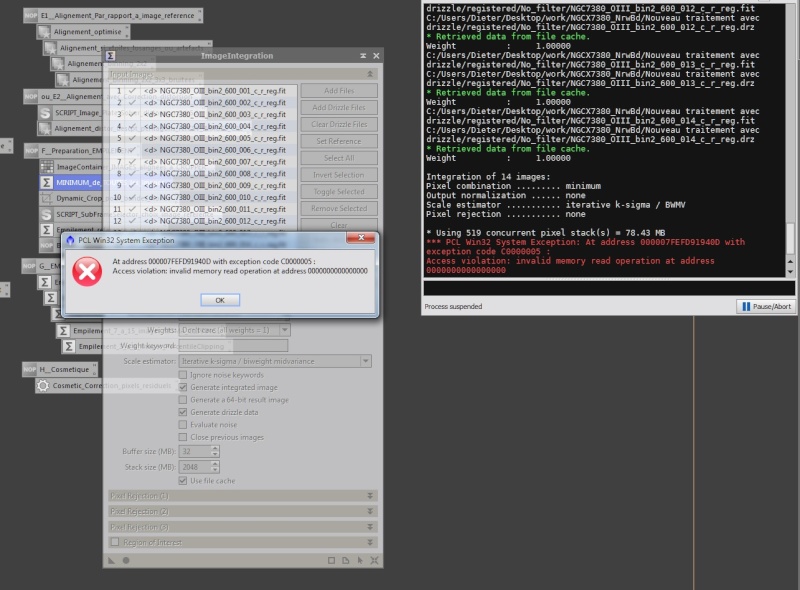The width and height of the screenshot is (800, 590).
Task: Click gear icon of Cosmetic_Corre process
Action: click(43, 386)
